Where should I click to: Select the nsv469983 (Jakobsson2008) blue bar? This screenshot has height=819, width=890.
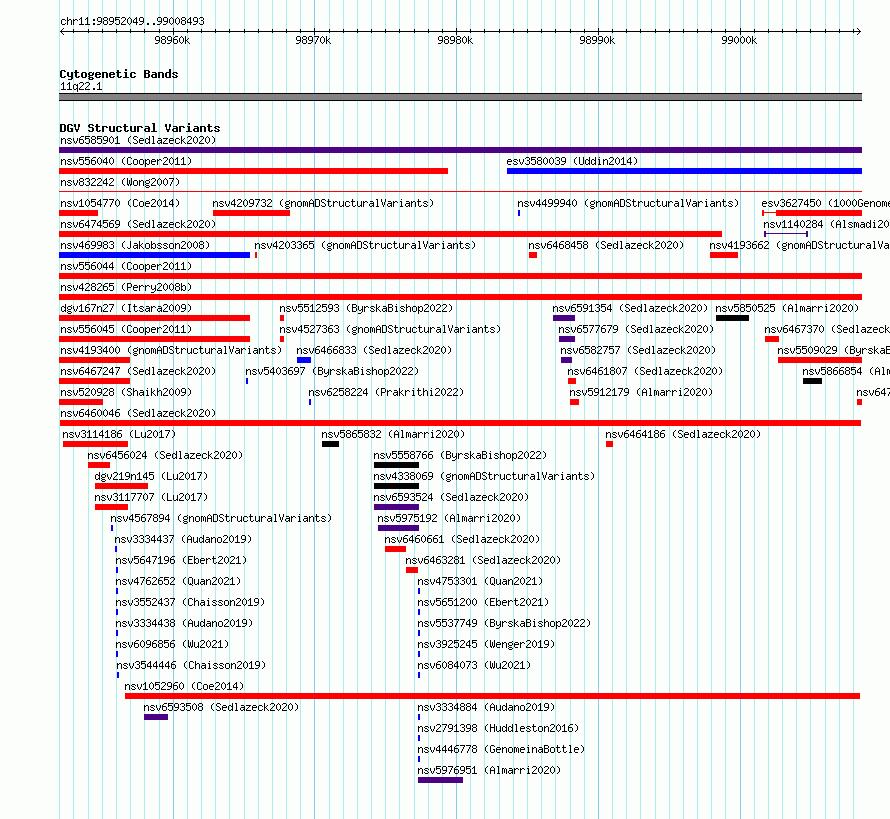[x=154, y=255]
